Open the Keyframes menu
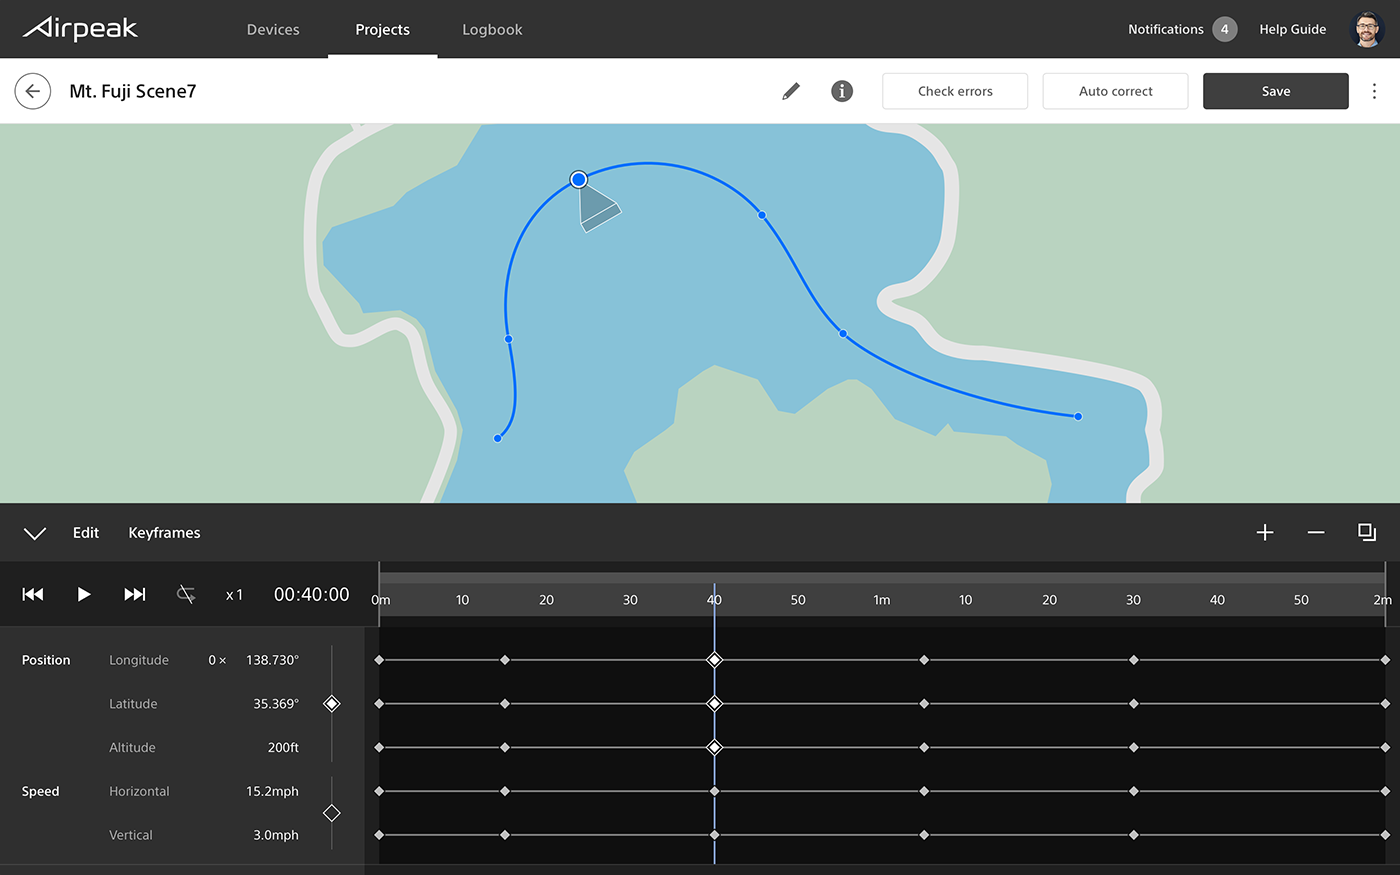Viewport: 1400px width, 875px height. [164, 533]
